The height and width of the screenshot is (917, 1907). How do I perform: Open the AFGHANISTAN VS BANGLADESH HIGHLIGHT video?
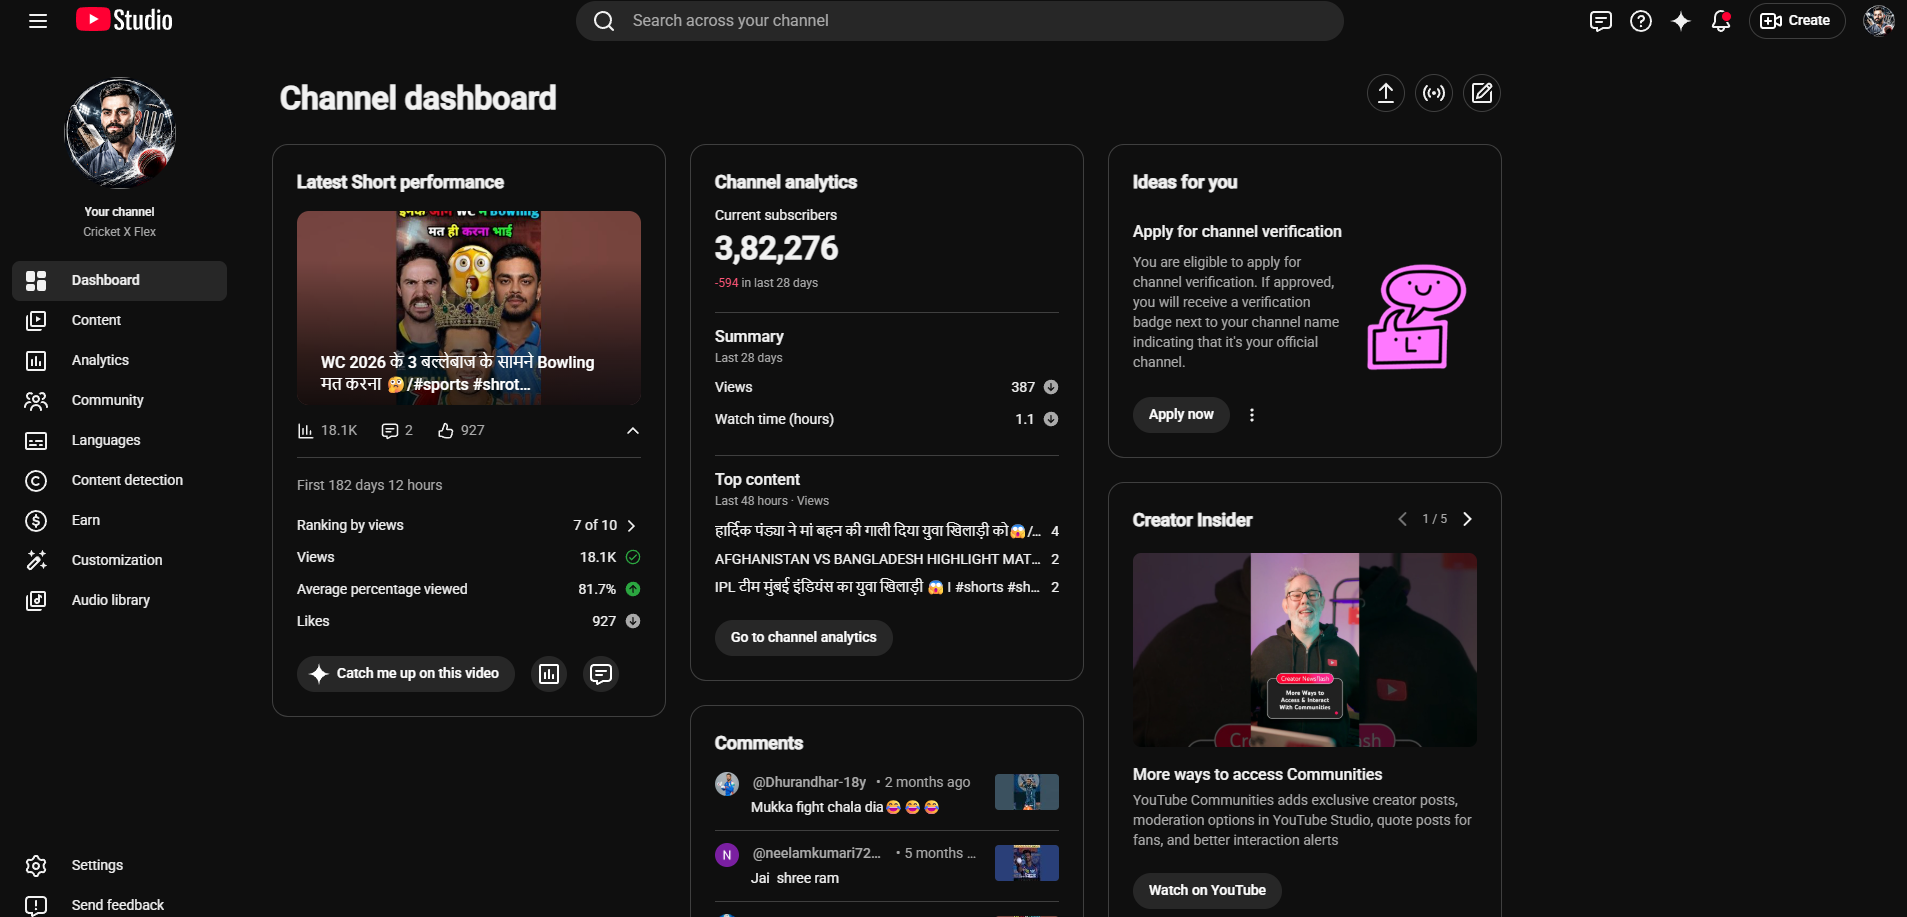coord(878,559)
